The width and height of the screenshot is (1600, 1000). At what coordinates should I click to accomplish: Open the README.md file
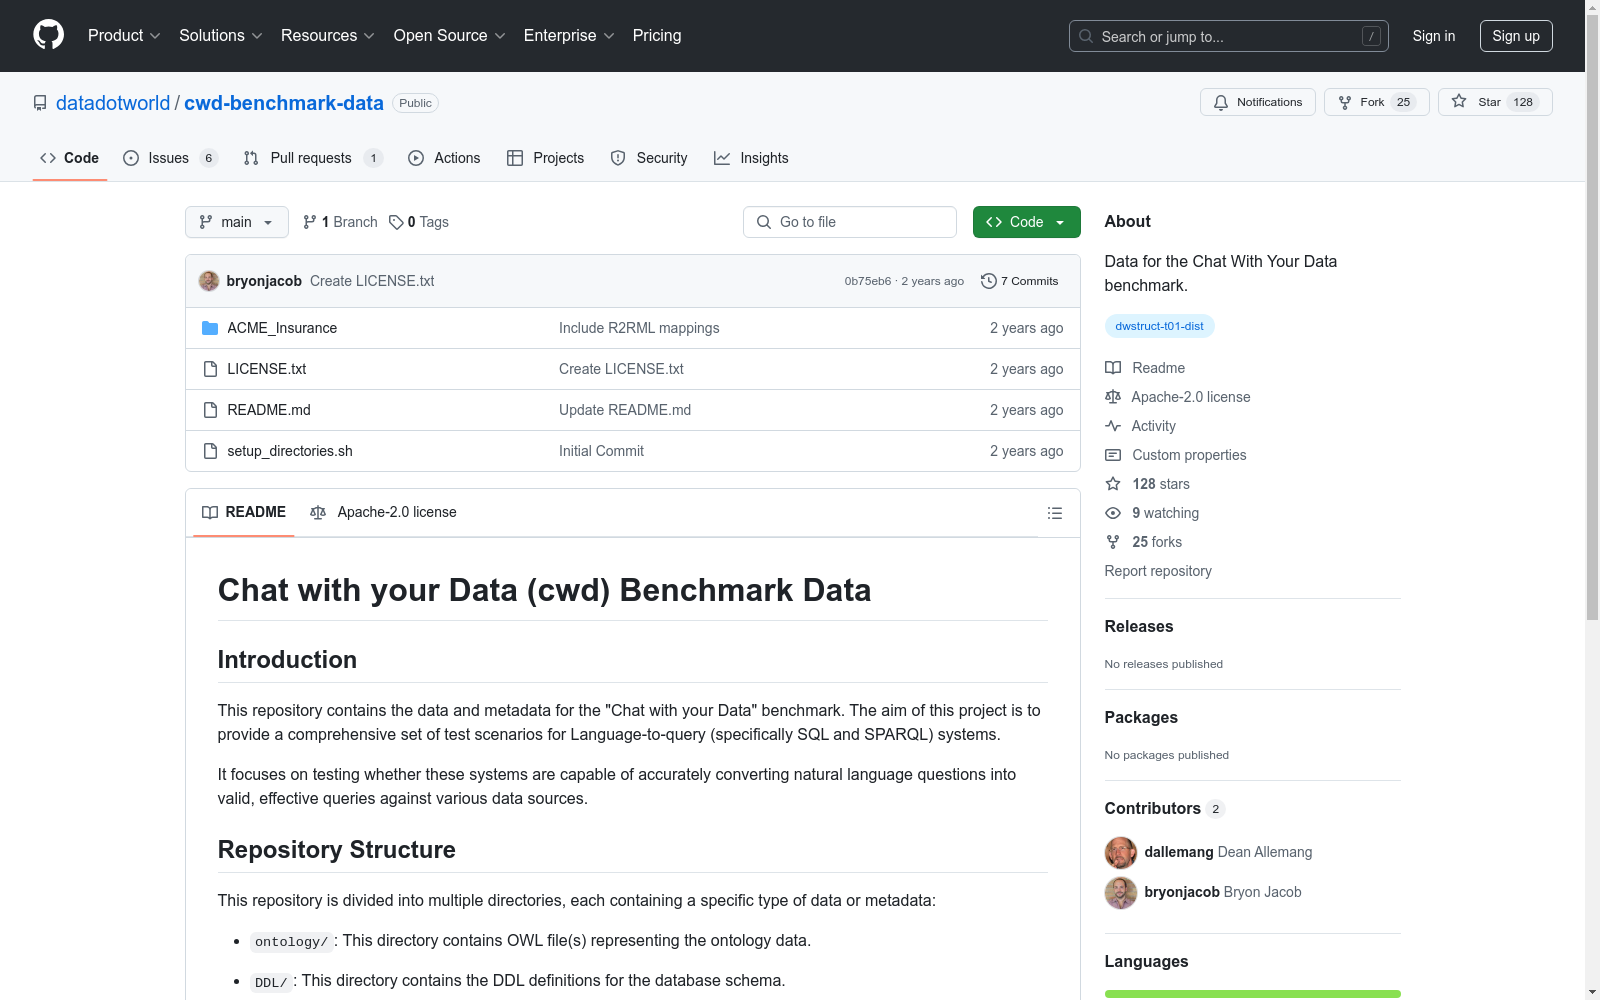pyautogui.click(x=269, y=410)
